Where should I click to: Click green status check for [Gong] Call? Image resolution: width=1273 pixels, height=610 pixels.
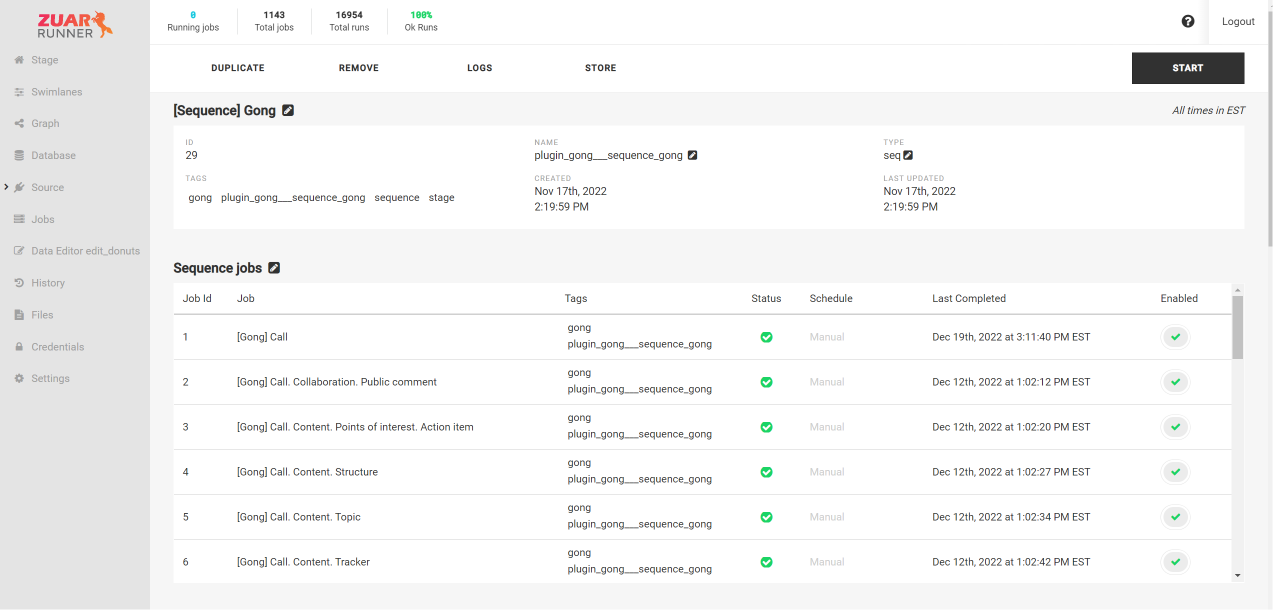click(766, 337)
